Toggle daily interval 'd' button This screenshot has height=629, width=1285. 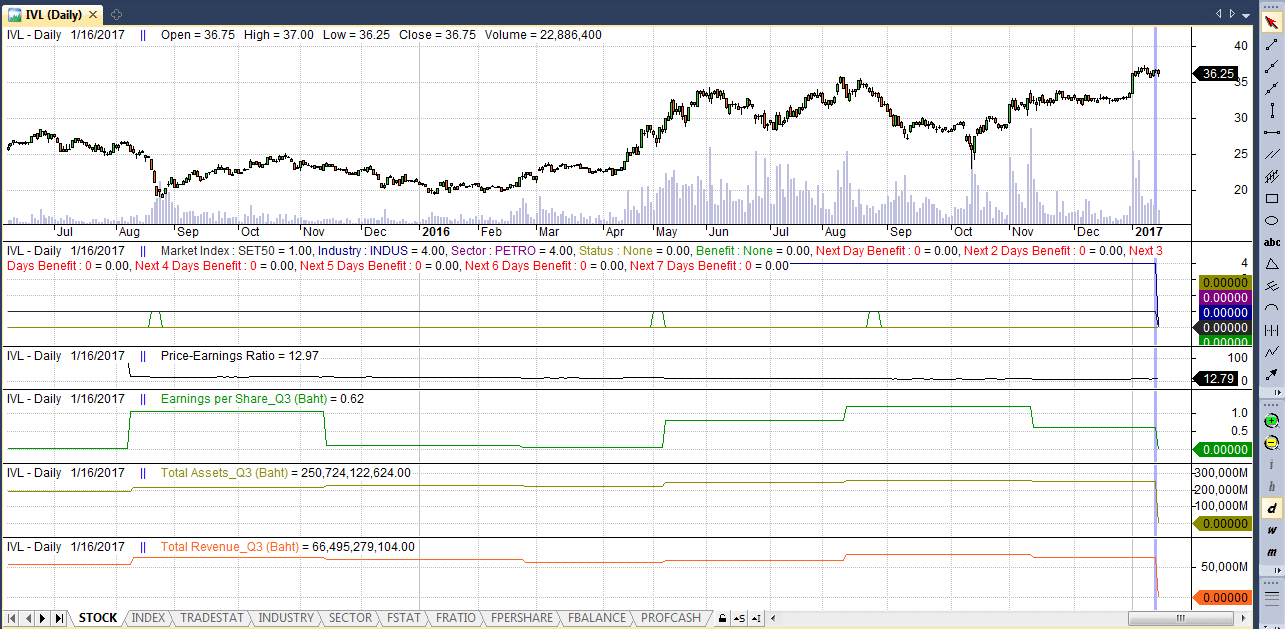(x=1271, y=509)
